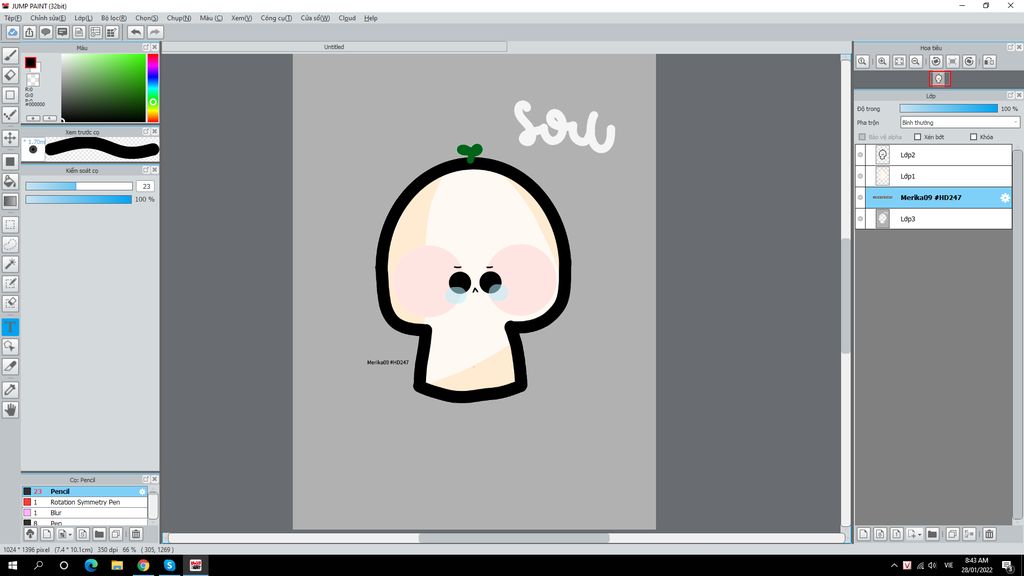
Task: Open the Help menu
Action: 370,18
